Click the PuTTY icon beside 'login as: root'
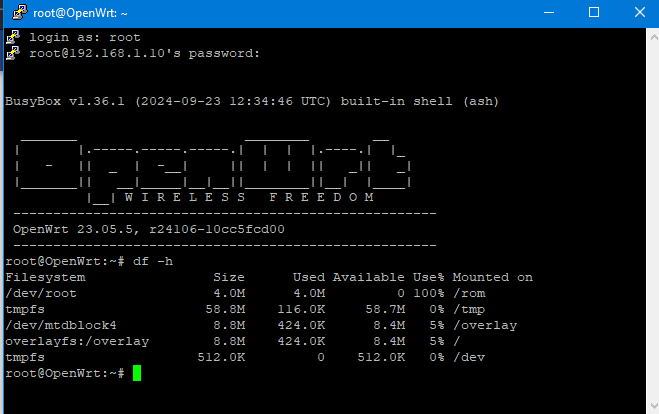 [x=13, y=37]
